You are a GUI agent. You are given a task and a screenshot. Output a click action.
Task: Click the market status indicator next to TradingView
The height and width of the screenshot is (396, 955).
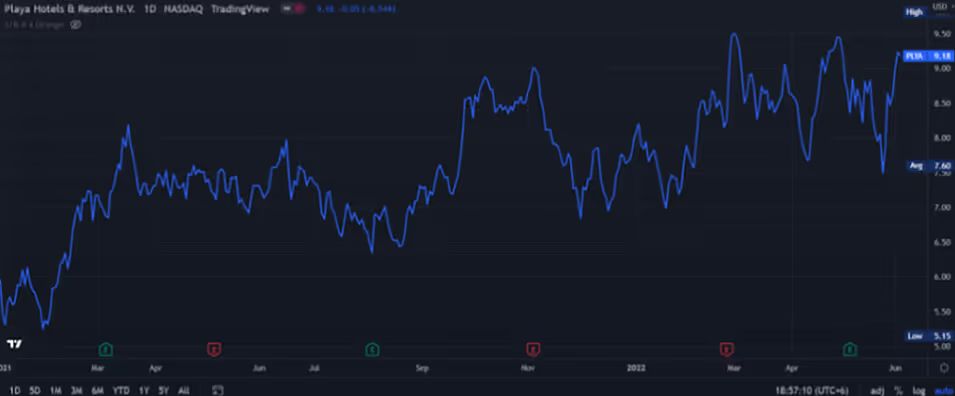pyautogui.click(x=293, y=9)
